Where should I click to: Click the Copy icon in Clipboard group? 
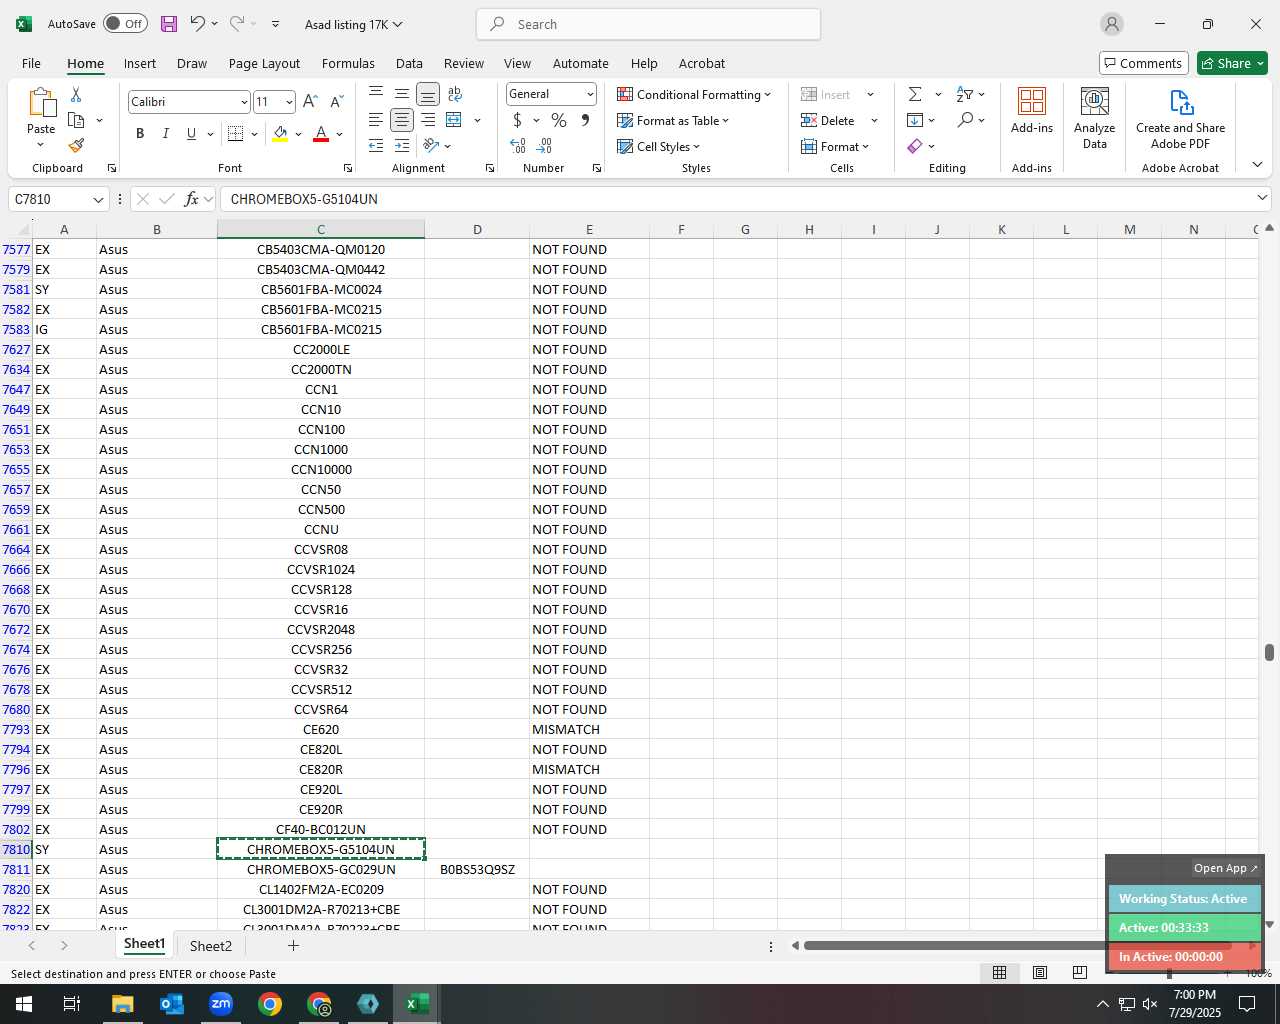tap(76, 120)
